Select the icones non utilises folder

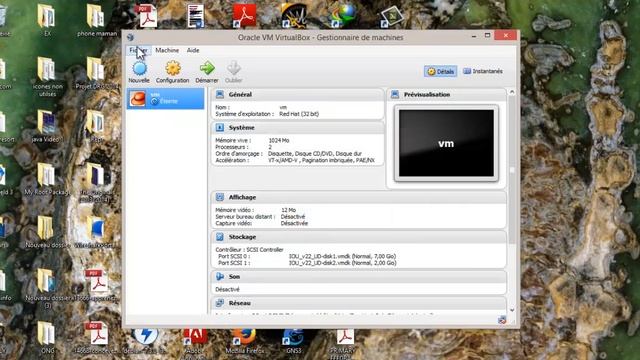pyautogui.click(x=47, y=77)
